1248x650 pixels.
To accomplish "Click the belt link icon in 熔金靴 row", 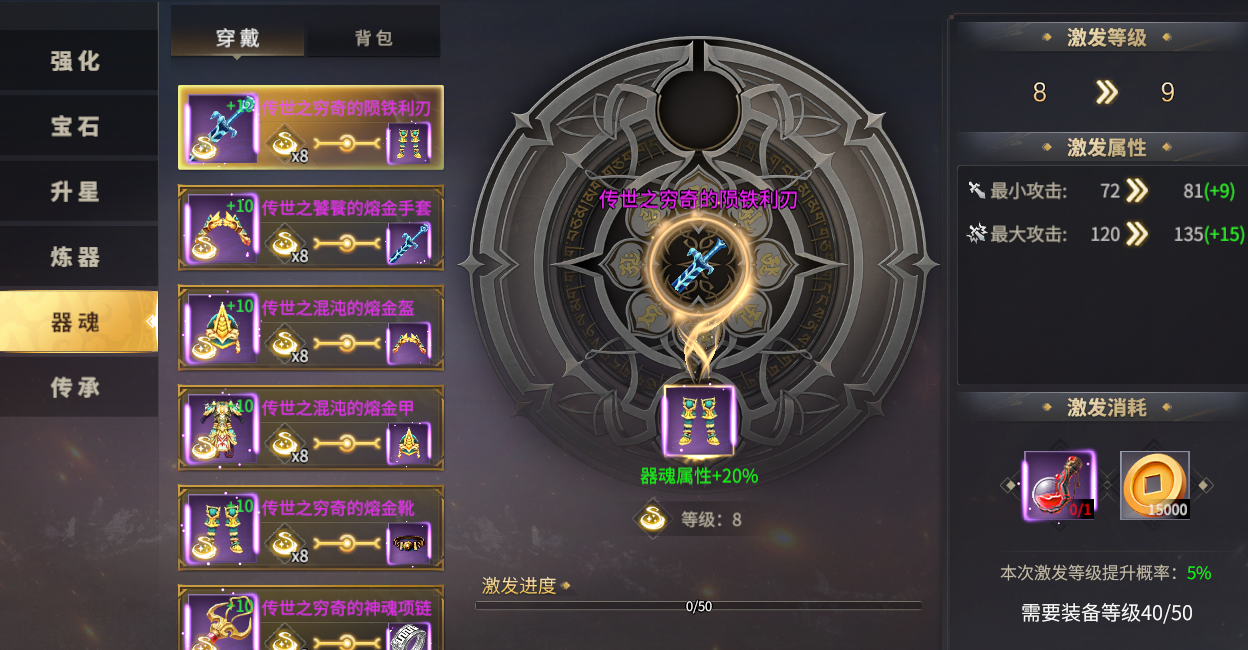I will click(408, 544).
